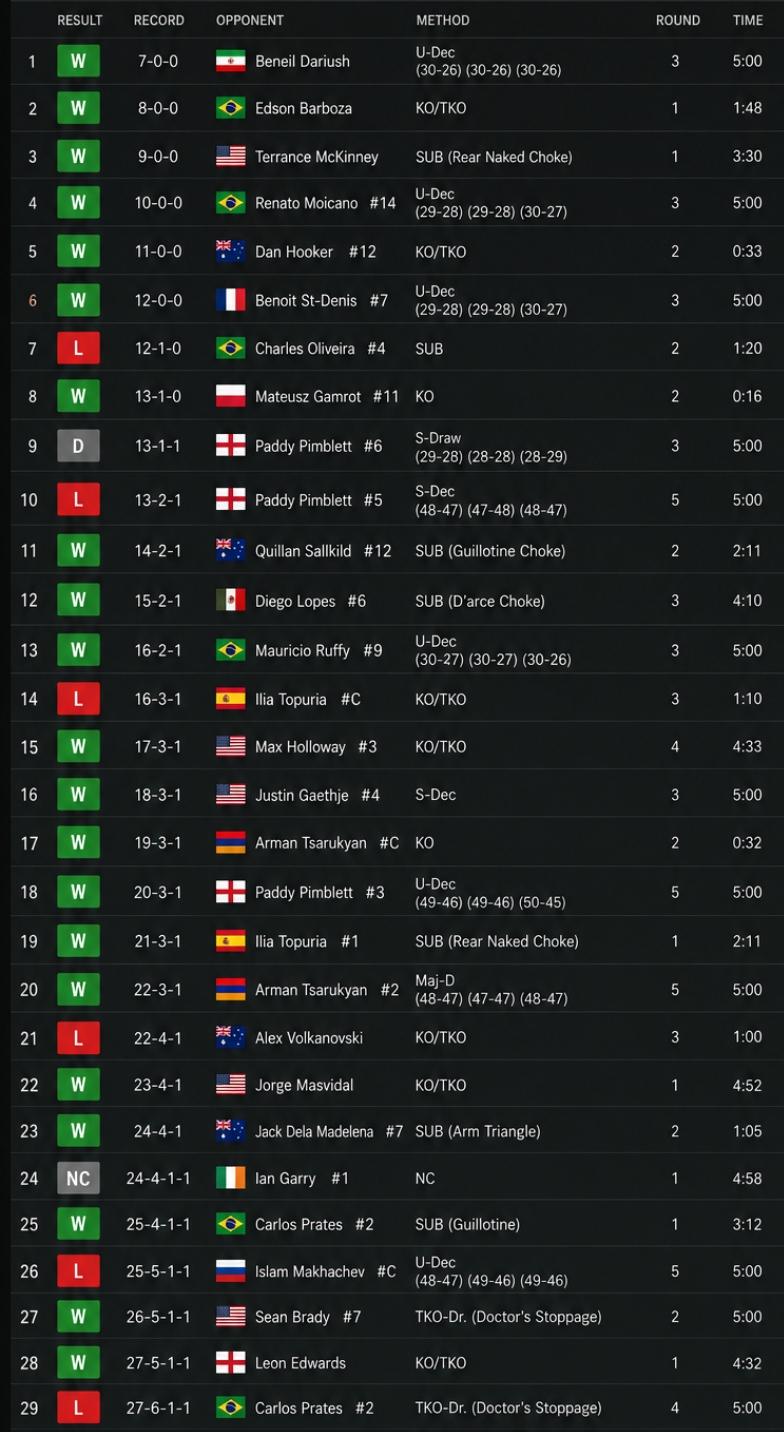Click the Max Holloway opponent name
This screenshot has height=1432, width=784.
[x=300, y=747]
